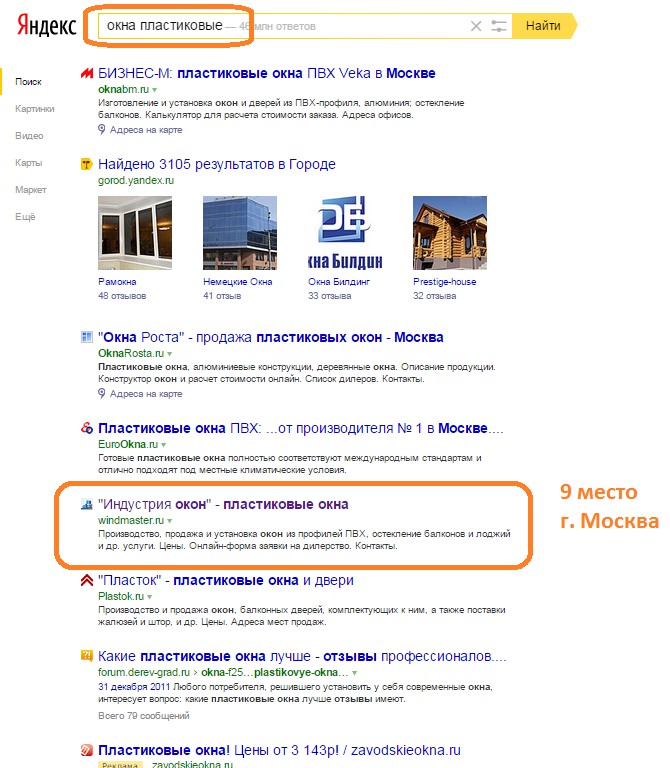The image size is (670, 768).
Task: Click Всего 79 сообщений text
Action: (x=144, y=716)
